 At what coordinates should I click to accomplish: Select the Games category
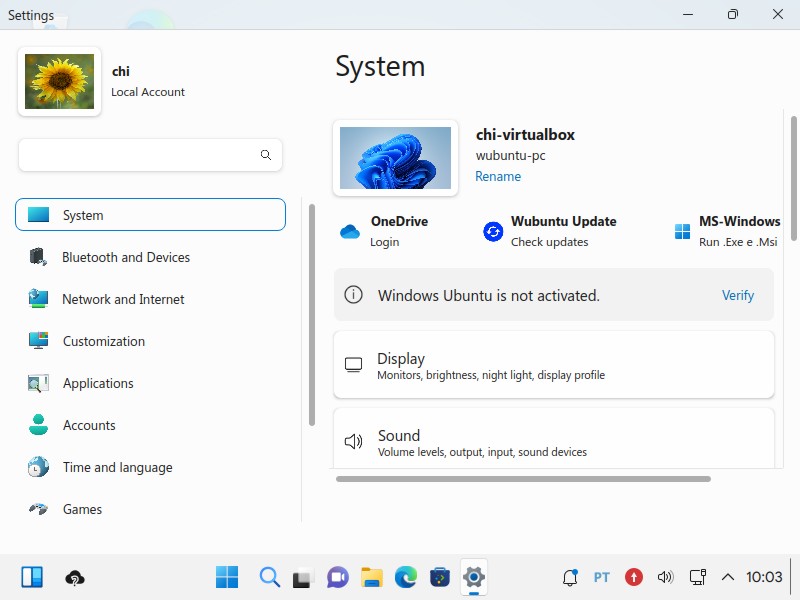[x=82, y=509]
